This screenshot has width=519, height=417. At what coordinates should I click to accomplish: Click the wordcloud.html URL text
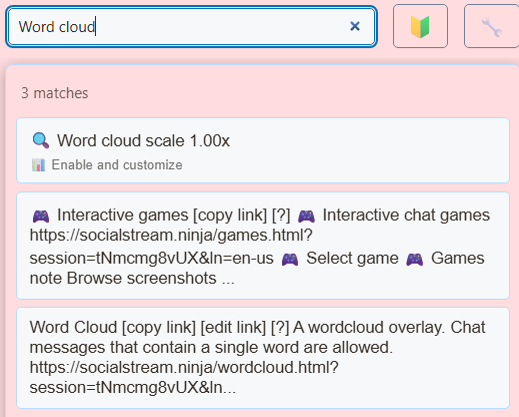(x=184, y=377)
